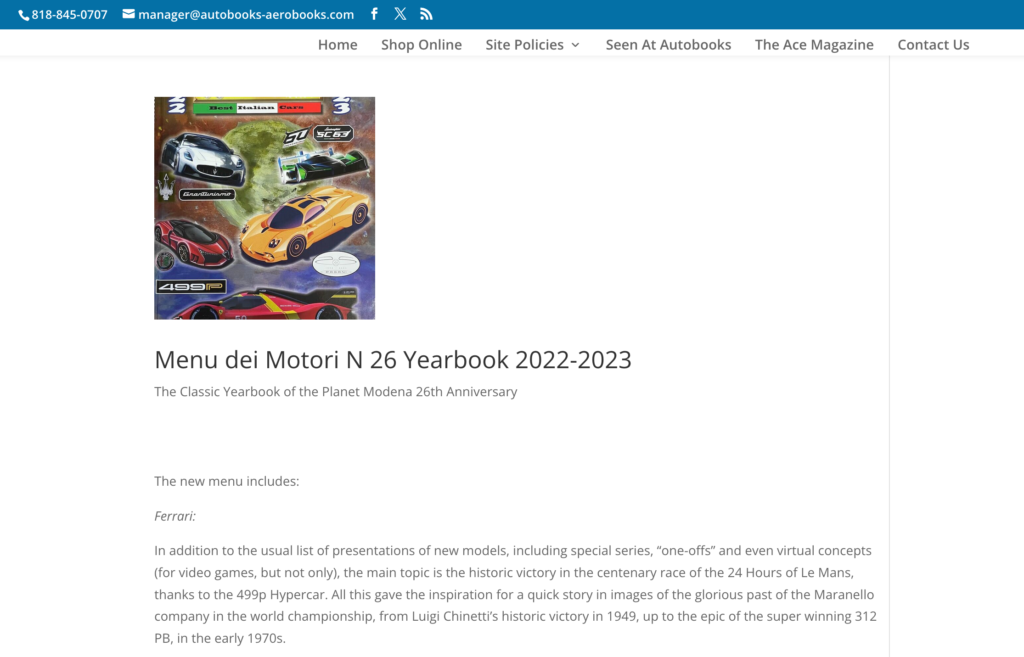
Task: Go to the Home menu item
Action: click(338, 44)
